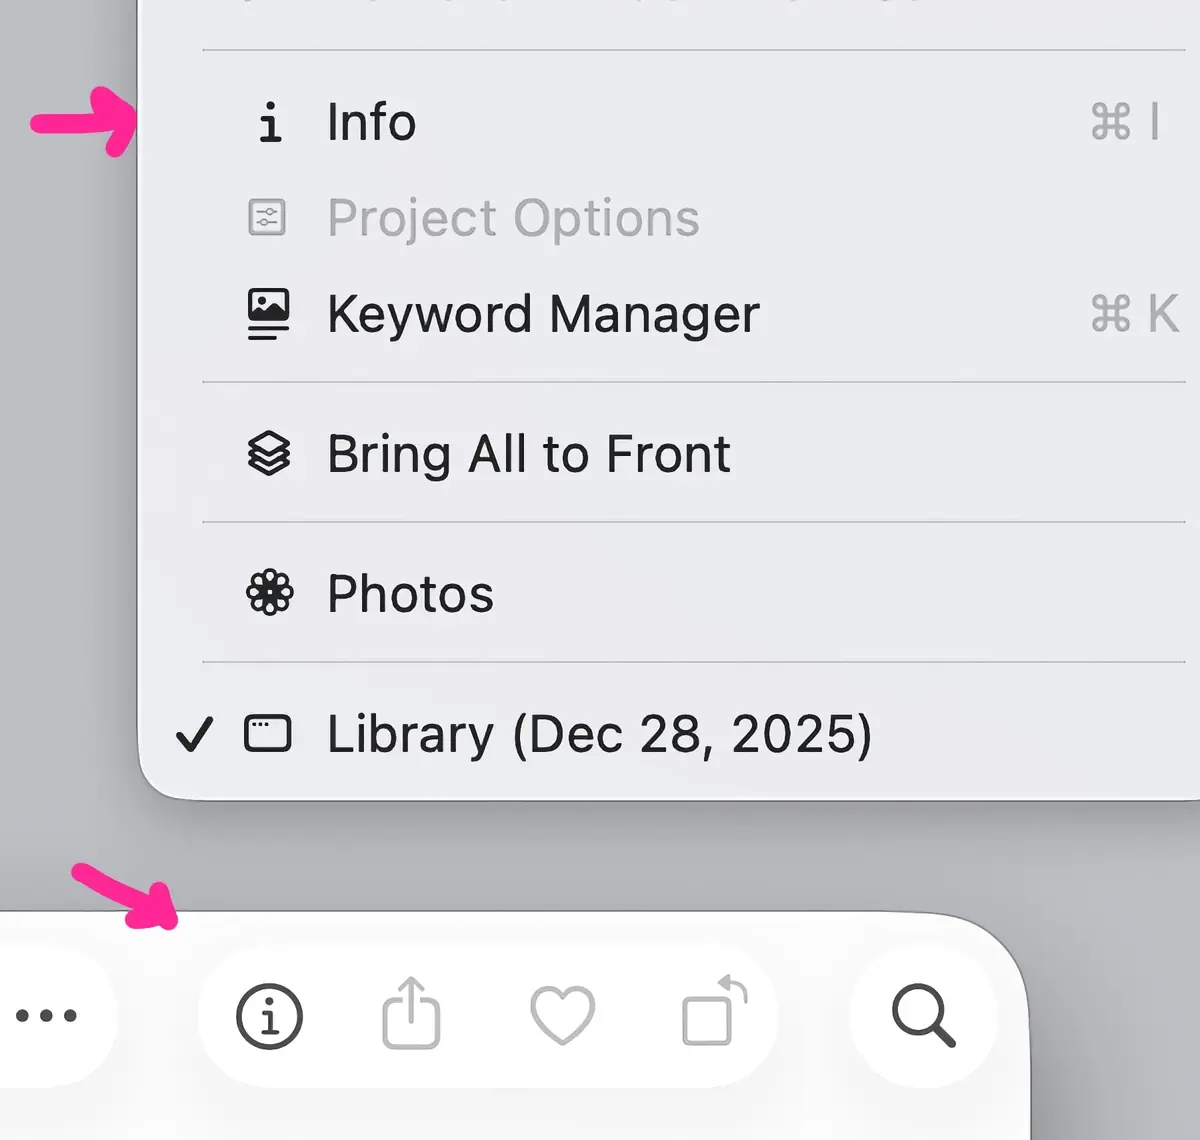Click the layered-stack icon beside Bring All to Front
Image resolution: width=1200 pixels, height=1140 pixels.
pos(269,454)
